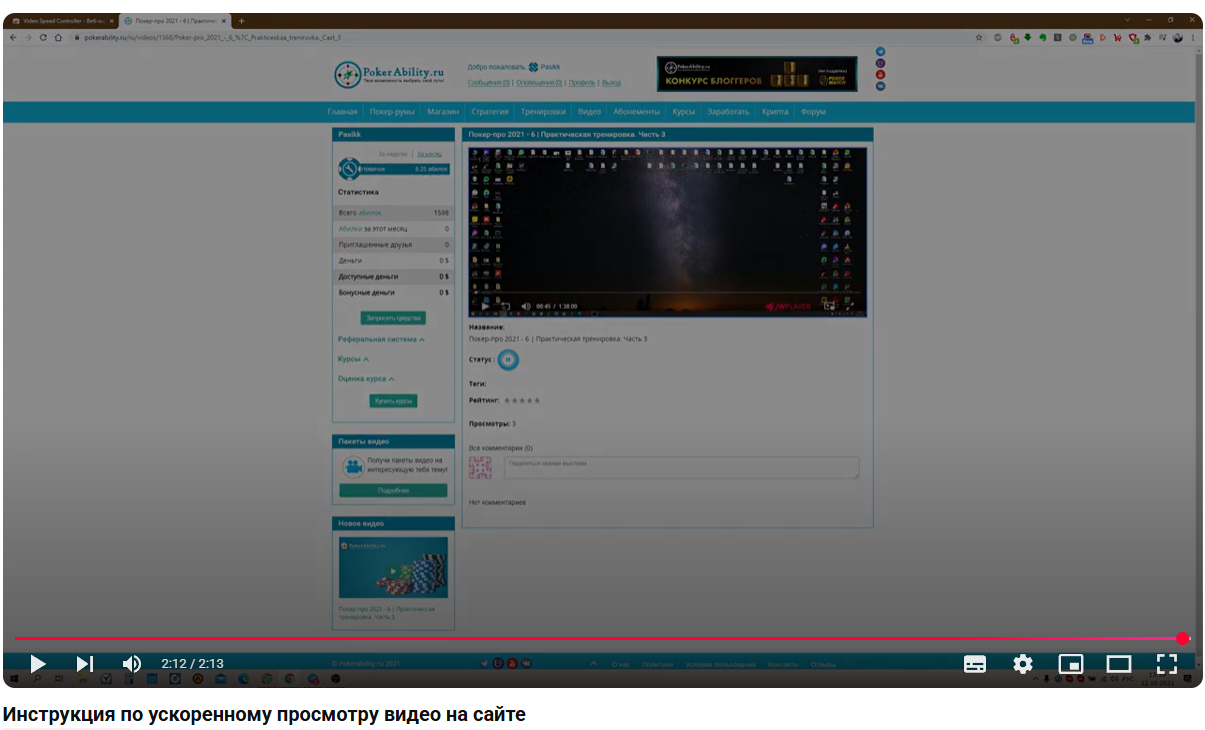Image resolution: width=1205 pixels, height=730 pixels.
Task: Click the browser back arrow
Action: click(13, 38)
